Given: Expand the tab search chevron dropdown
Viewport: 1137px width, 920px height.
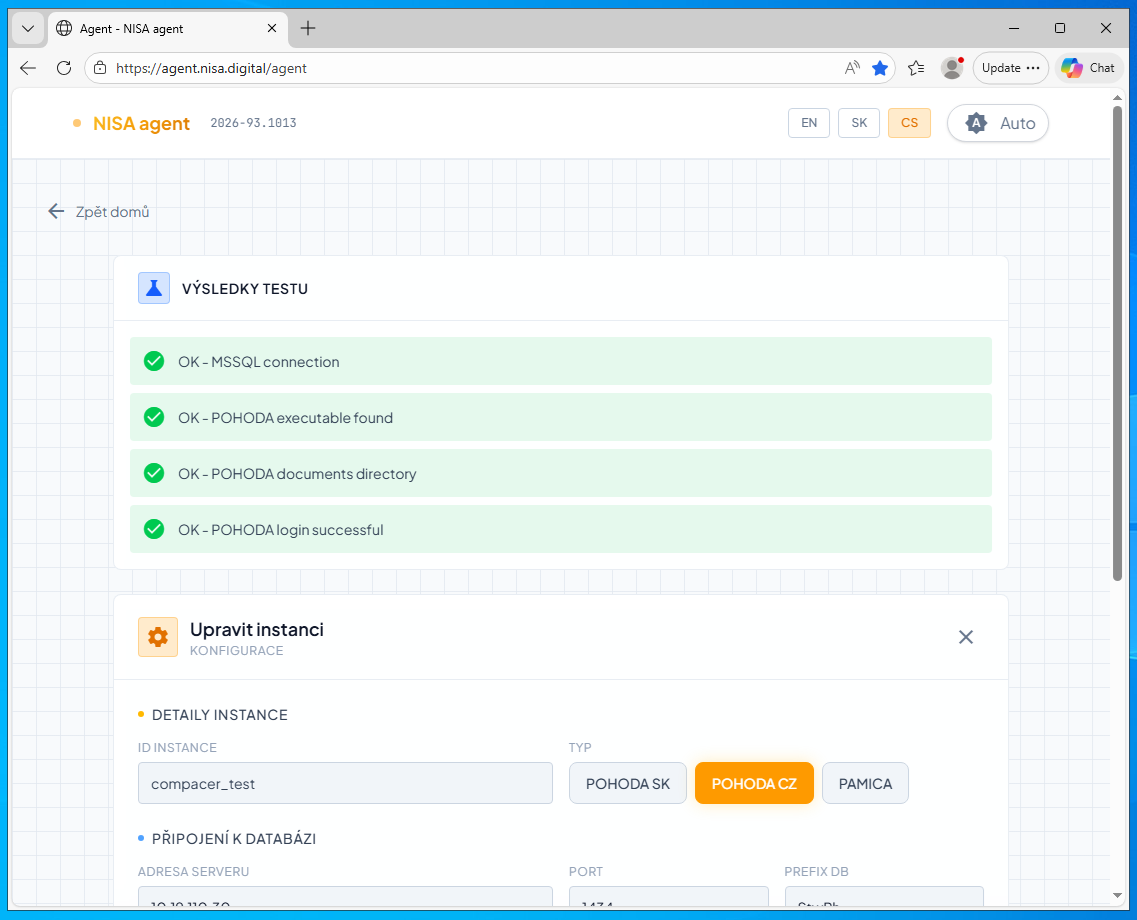Looking at the screenshot, I should click(28, 28).
